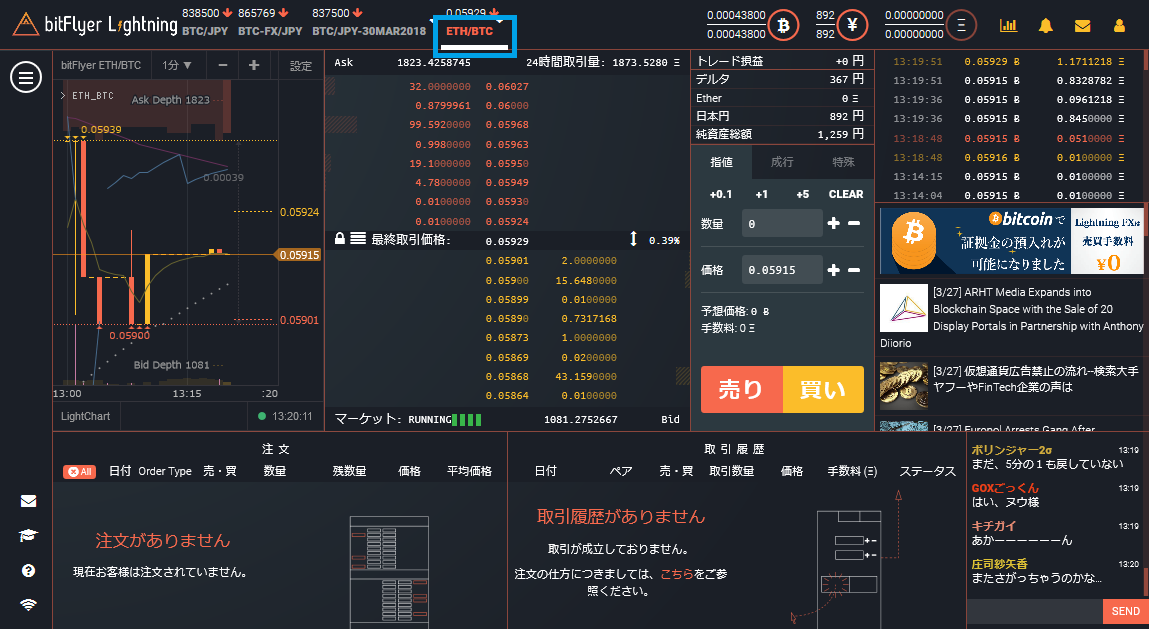The height and width of the screenshot is (629, 1149).
Task: Select ask price 0.05968 in order book
Action: 507,125
